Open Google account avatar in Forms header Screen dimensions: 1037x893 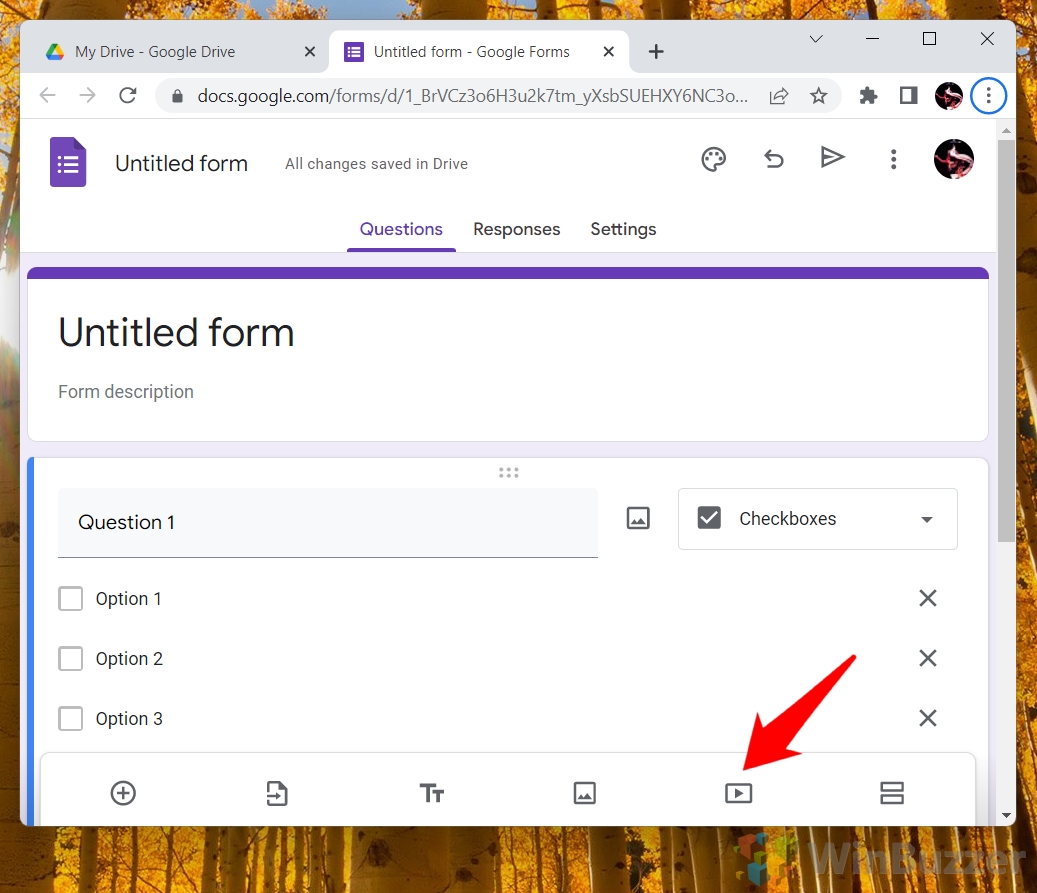tap(953, 159)
